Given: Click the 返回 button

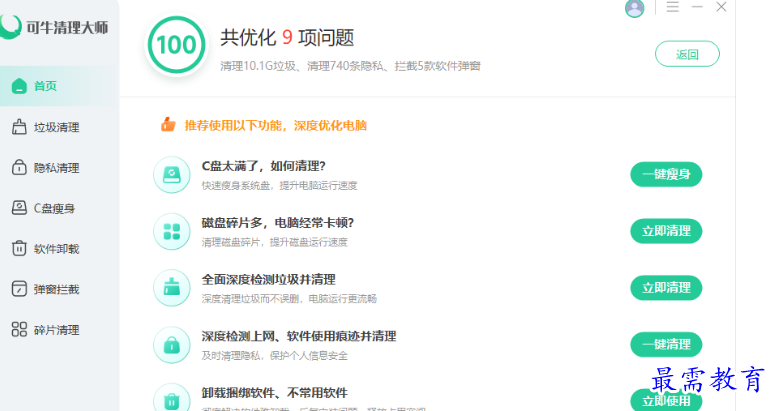Looking at the screenshot, I should click(687, 54).
